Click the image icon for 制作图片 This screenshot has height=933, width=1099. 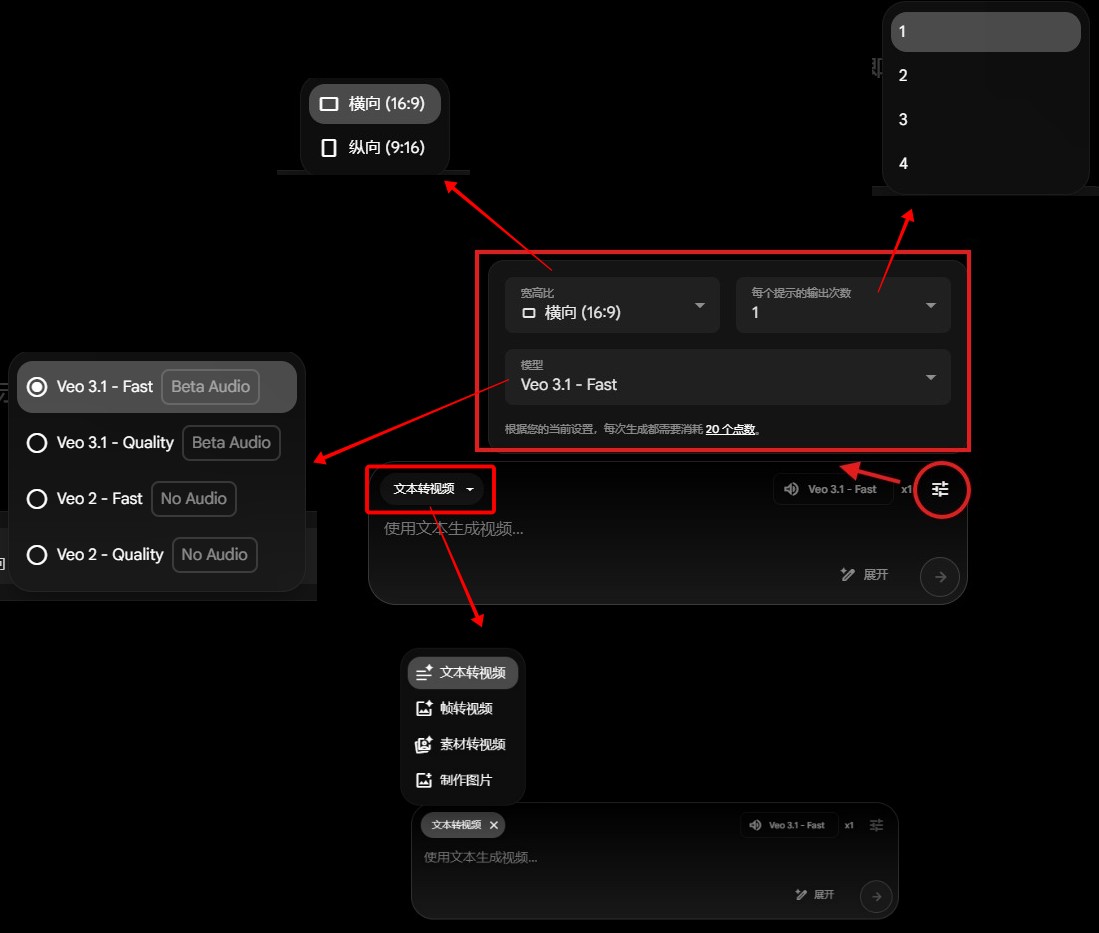tap(423, 780)
